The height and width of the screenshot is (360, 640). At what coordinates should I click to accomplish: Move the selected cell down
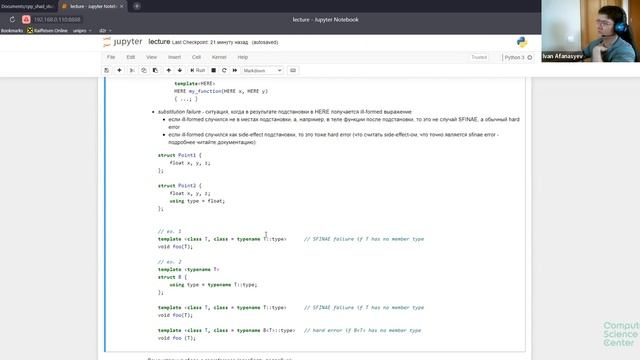[180, 70]
